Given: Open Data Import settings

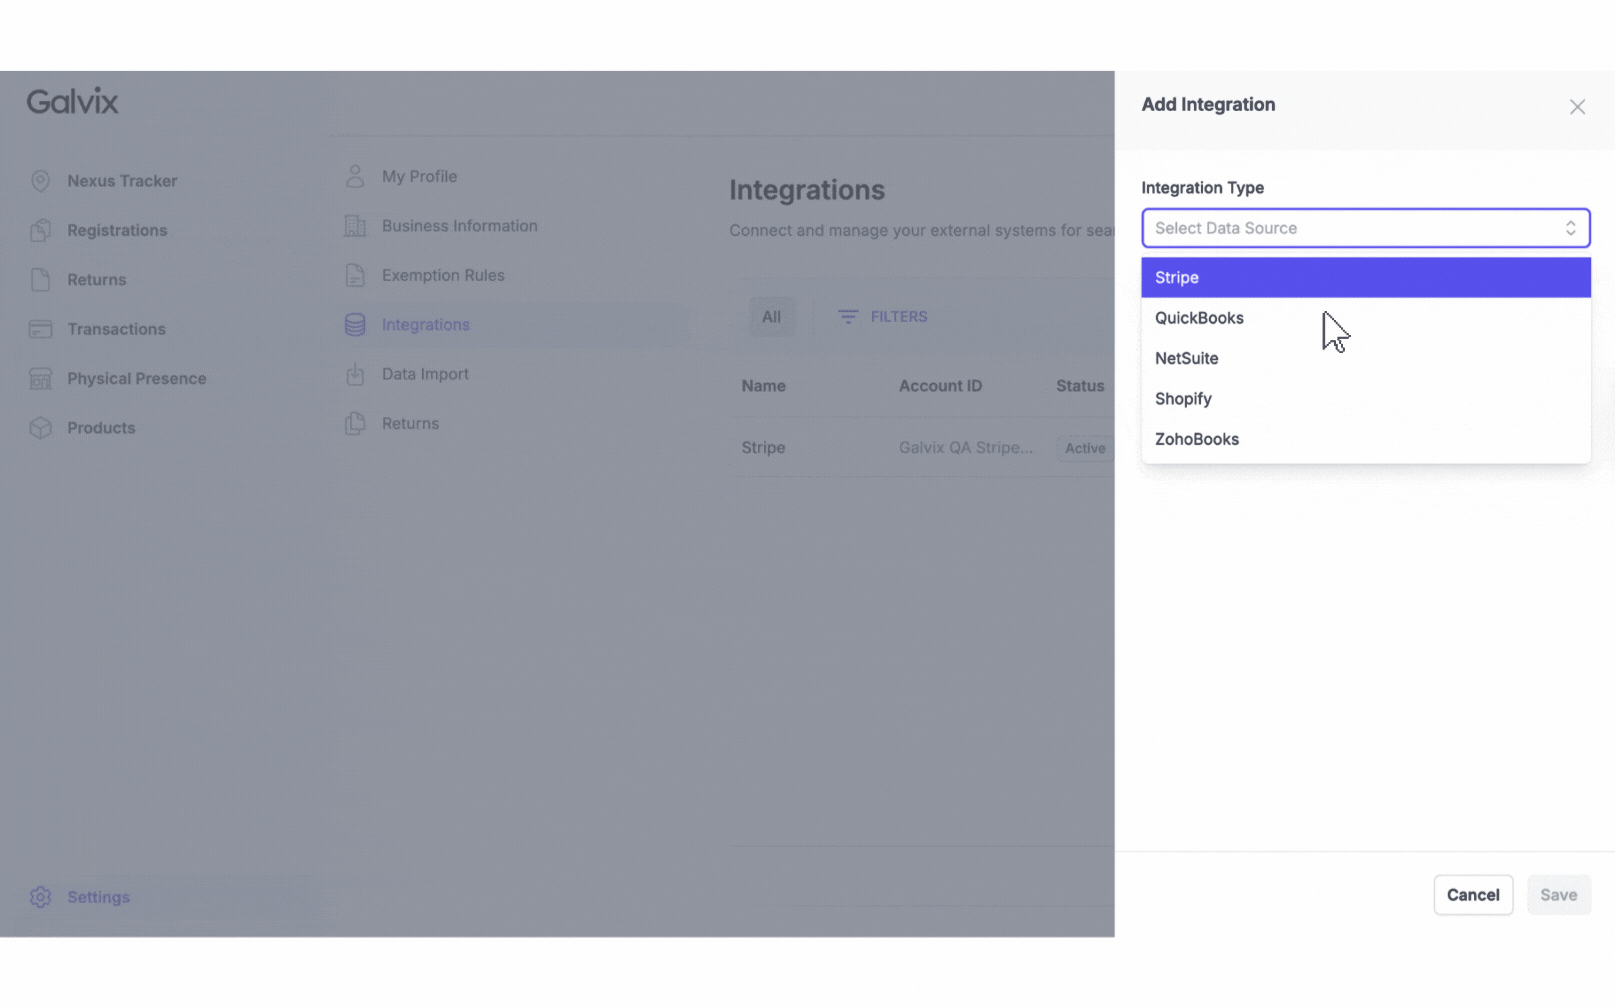Looking at the screenshot, I should tap(425, 374).
